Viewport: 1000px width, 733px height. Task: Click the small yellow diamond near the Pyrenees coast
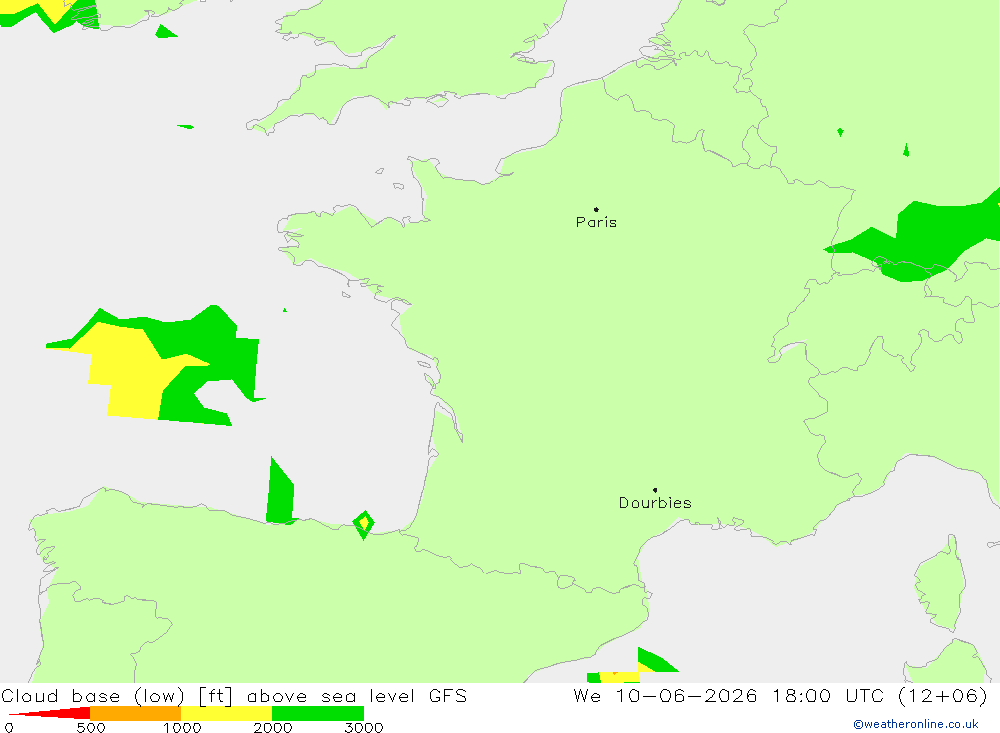(364, 524)
